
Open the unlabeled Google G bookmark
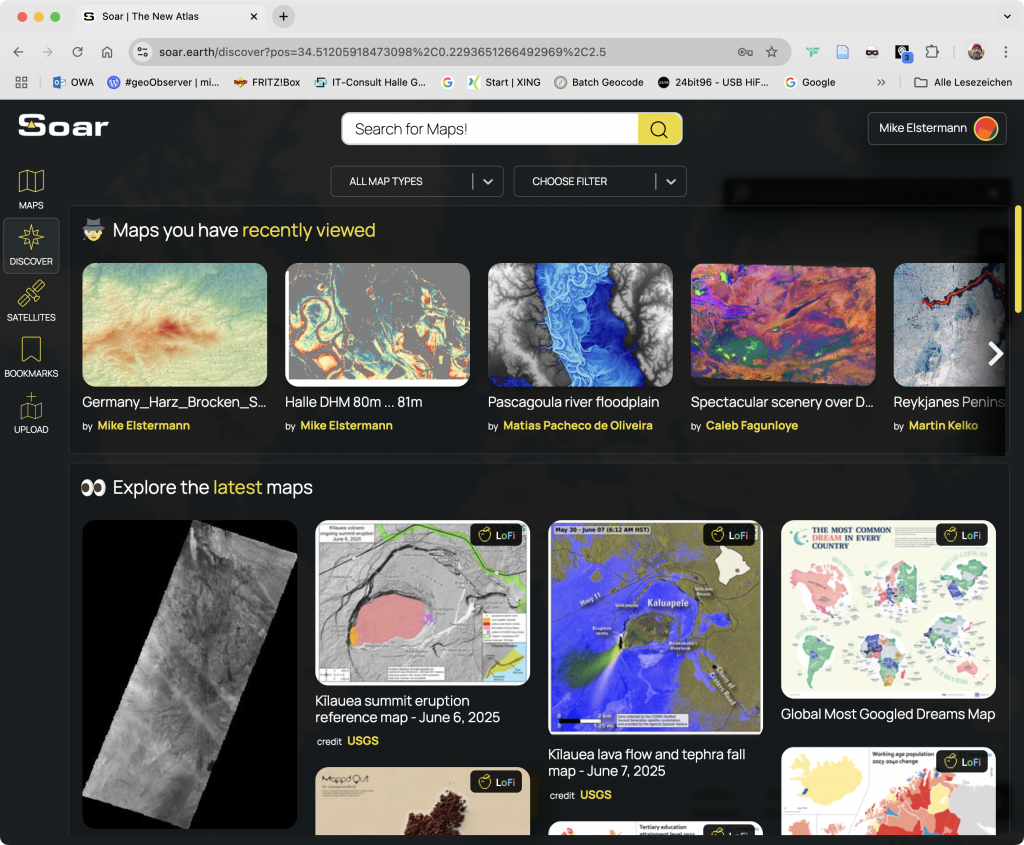point(447,82)
